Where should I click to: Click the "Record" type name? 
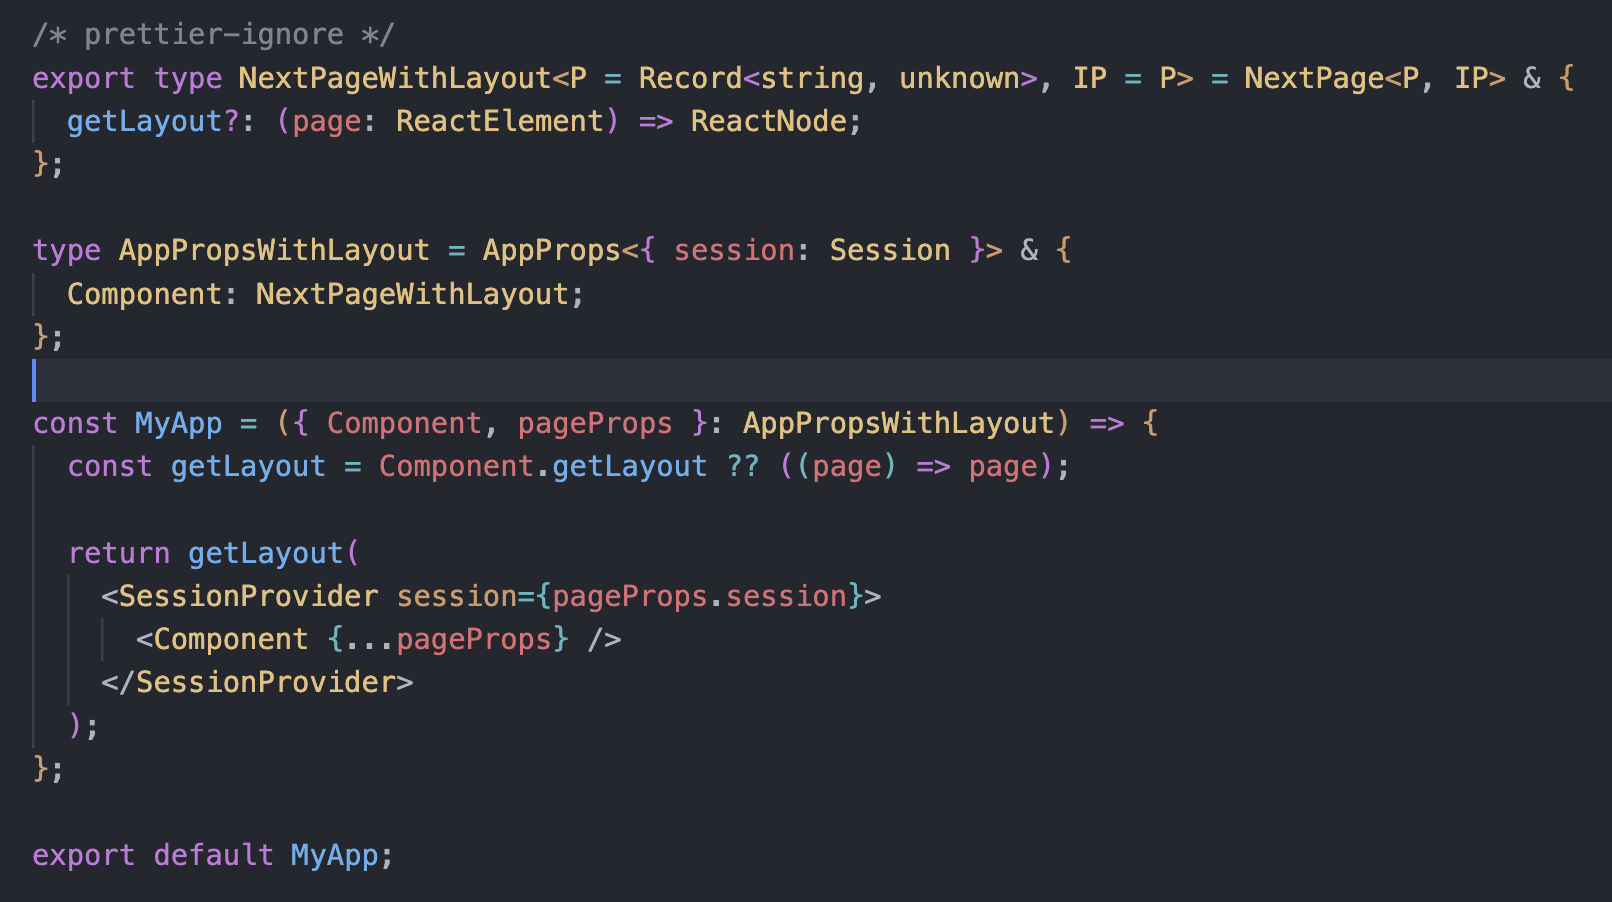[x=690, y=78]
